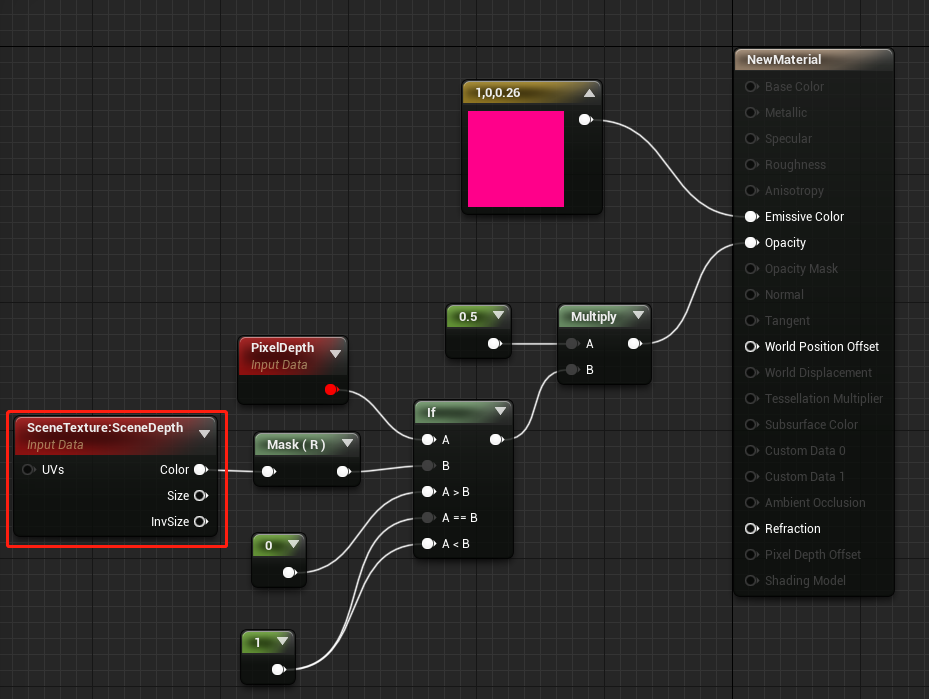The height and width of the screenshot is (699, 929).
Task: Click the World Position Offset pin
Action: [750, 346]
